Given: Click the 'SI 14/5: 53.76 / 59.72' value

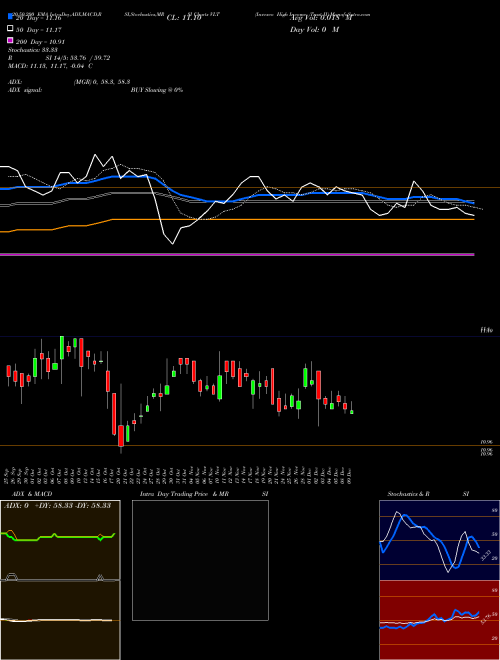Looking at the screenshot, I should tap(78, 58).
